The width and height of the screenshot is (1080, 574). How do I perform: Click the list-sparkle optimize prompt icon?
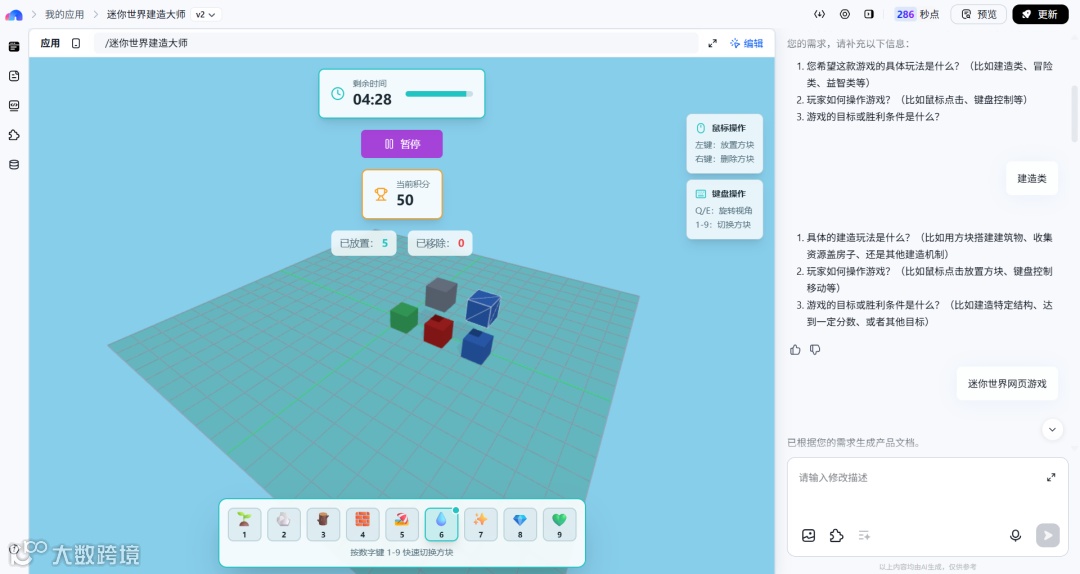[864, 535]
